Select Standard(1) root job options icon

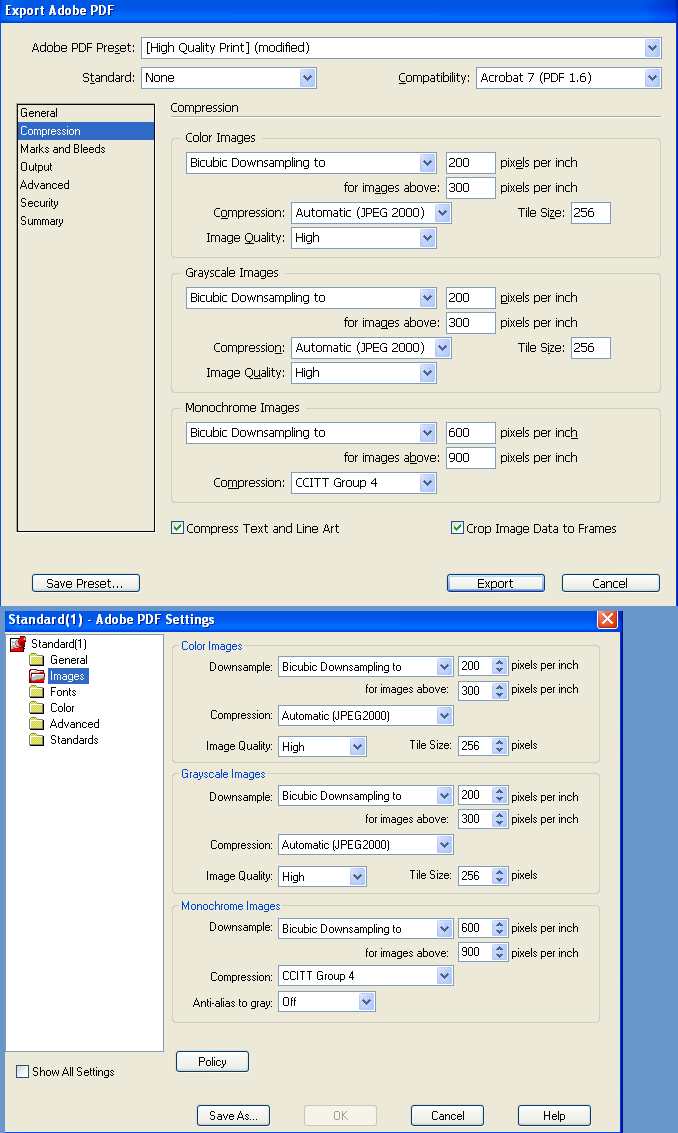pos(18,644)
